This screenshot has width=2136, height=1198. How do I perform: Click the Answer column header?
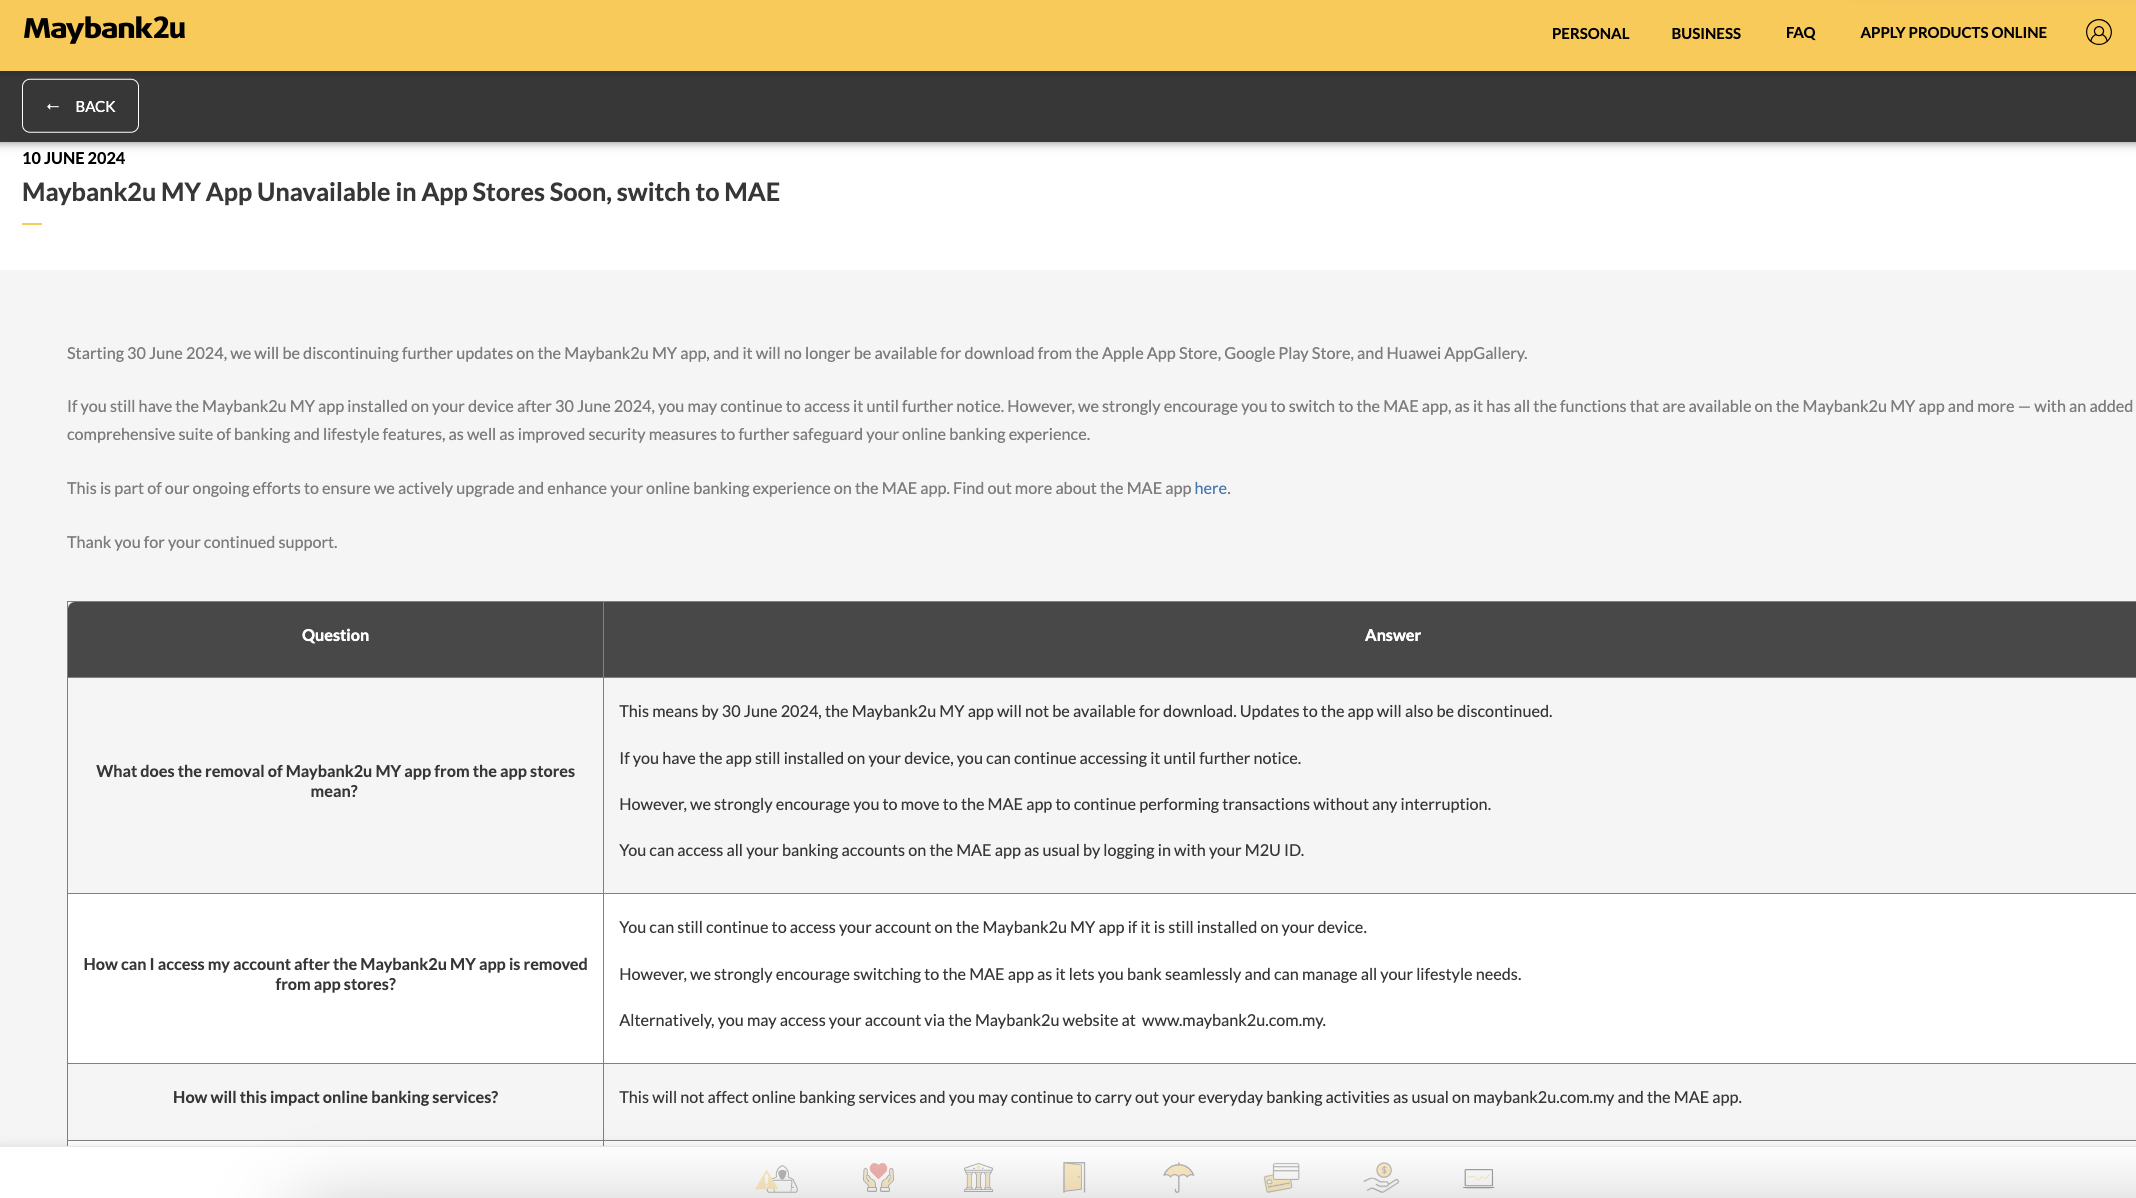1392,636
